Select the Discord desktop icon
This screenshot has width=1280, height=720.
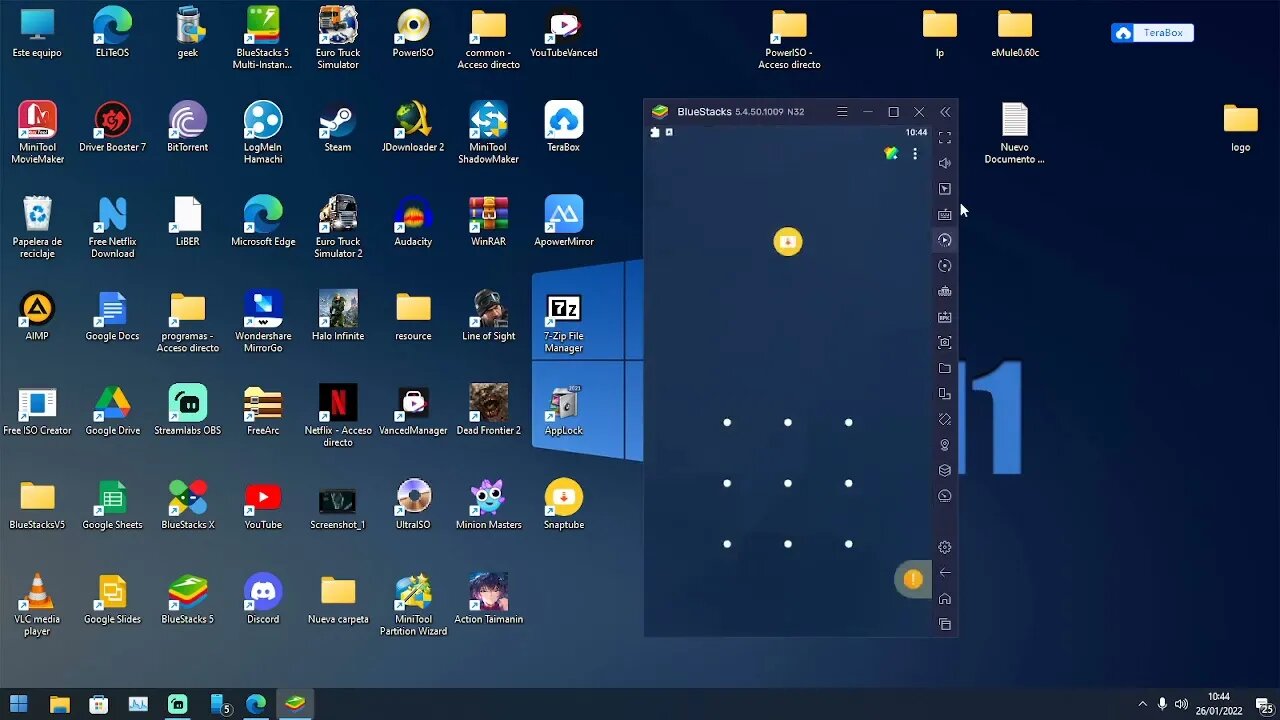click(x=263, y=599)
